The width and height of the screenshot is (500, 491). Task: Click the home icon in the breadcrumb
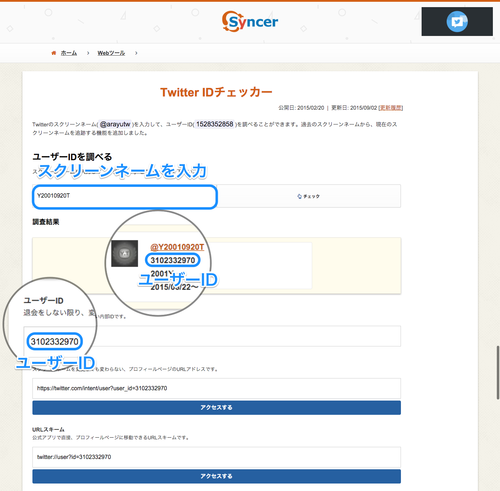[54, 53]
